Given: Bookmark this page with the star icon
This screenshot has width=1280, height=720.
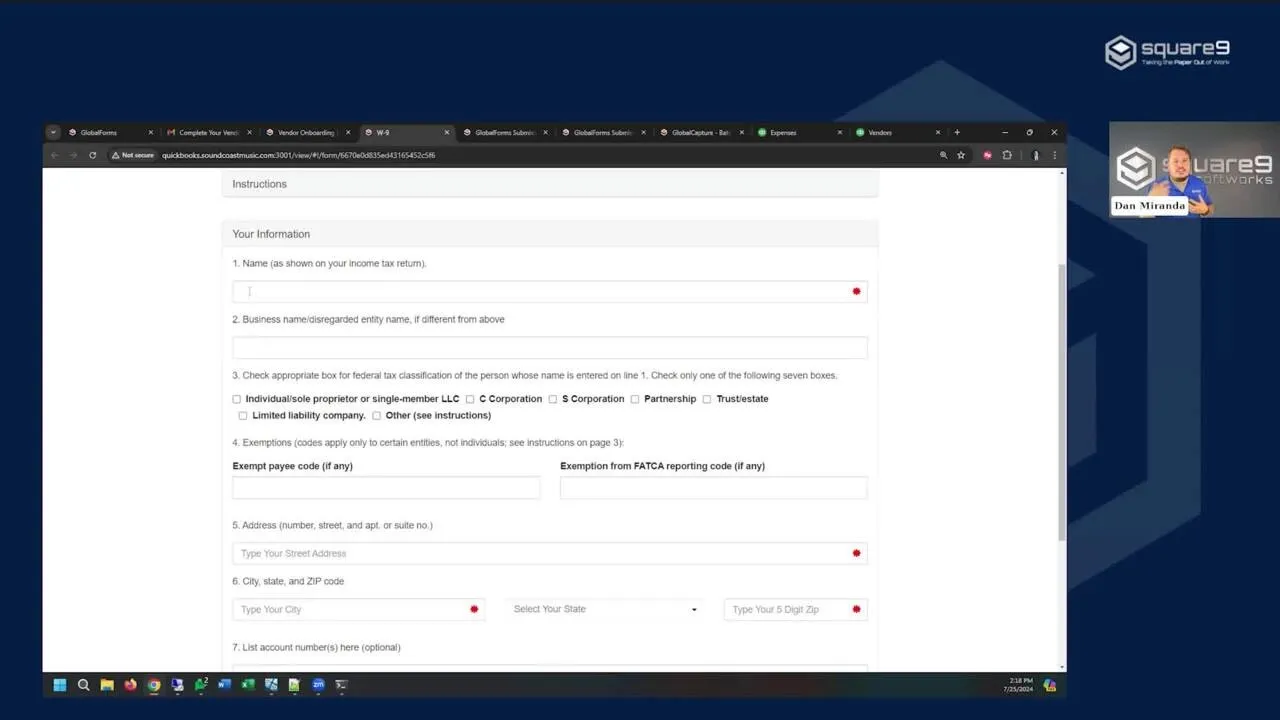Looking at the screenshot, I should click(961, 155).
